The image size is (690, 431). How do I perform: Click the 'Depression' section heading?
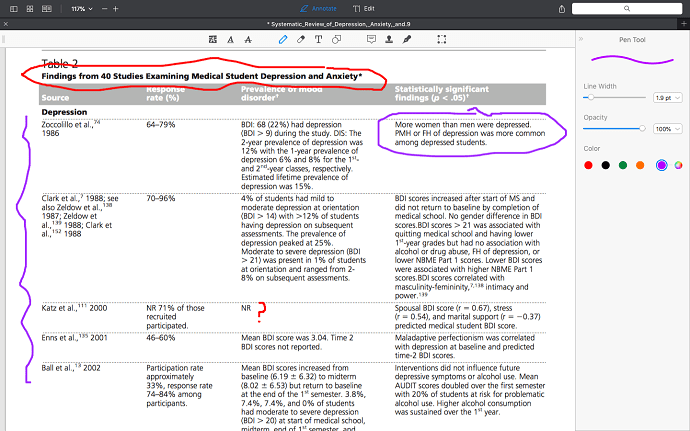click(x=64, y=112)
